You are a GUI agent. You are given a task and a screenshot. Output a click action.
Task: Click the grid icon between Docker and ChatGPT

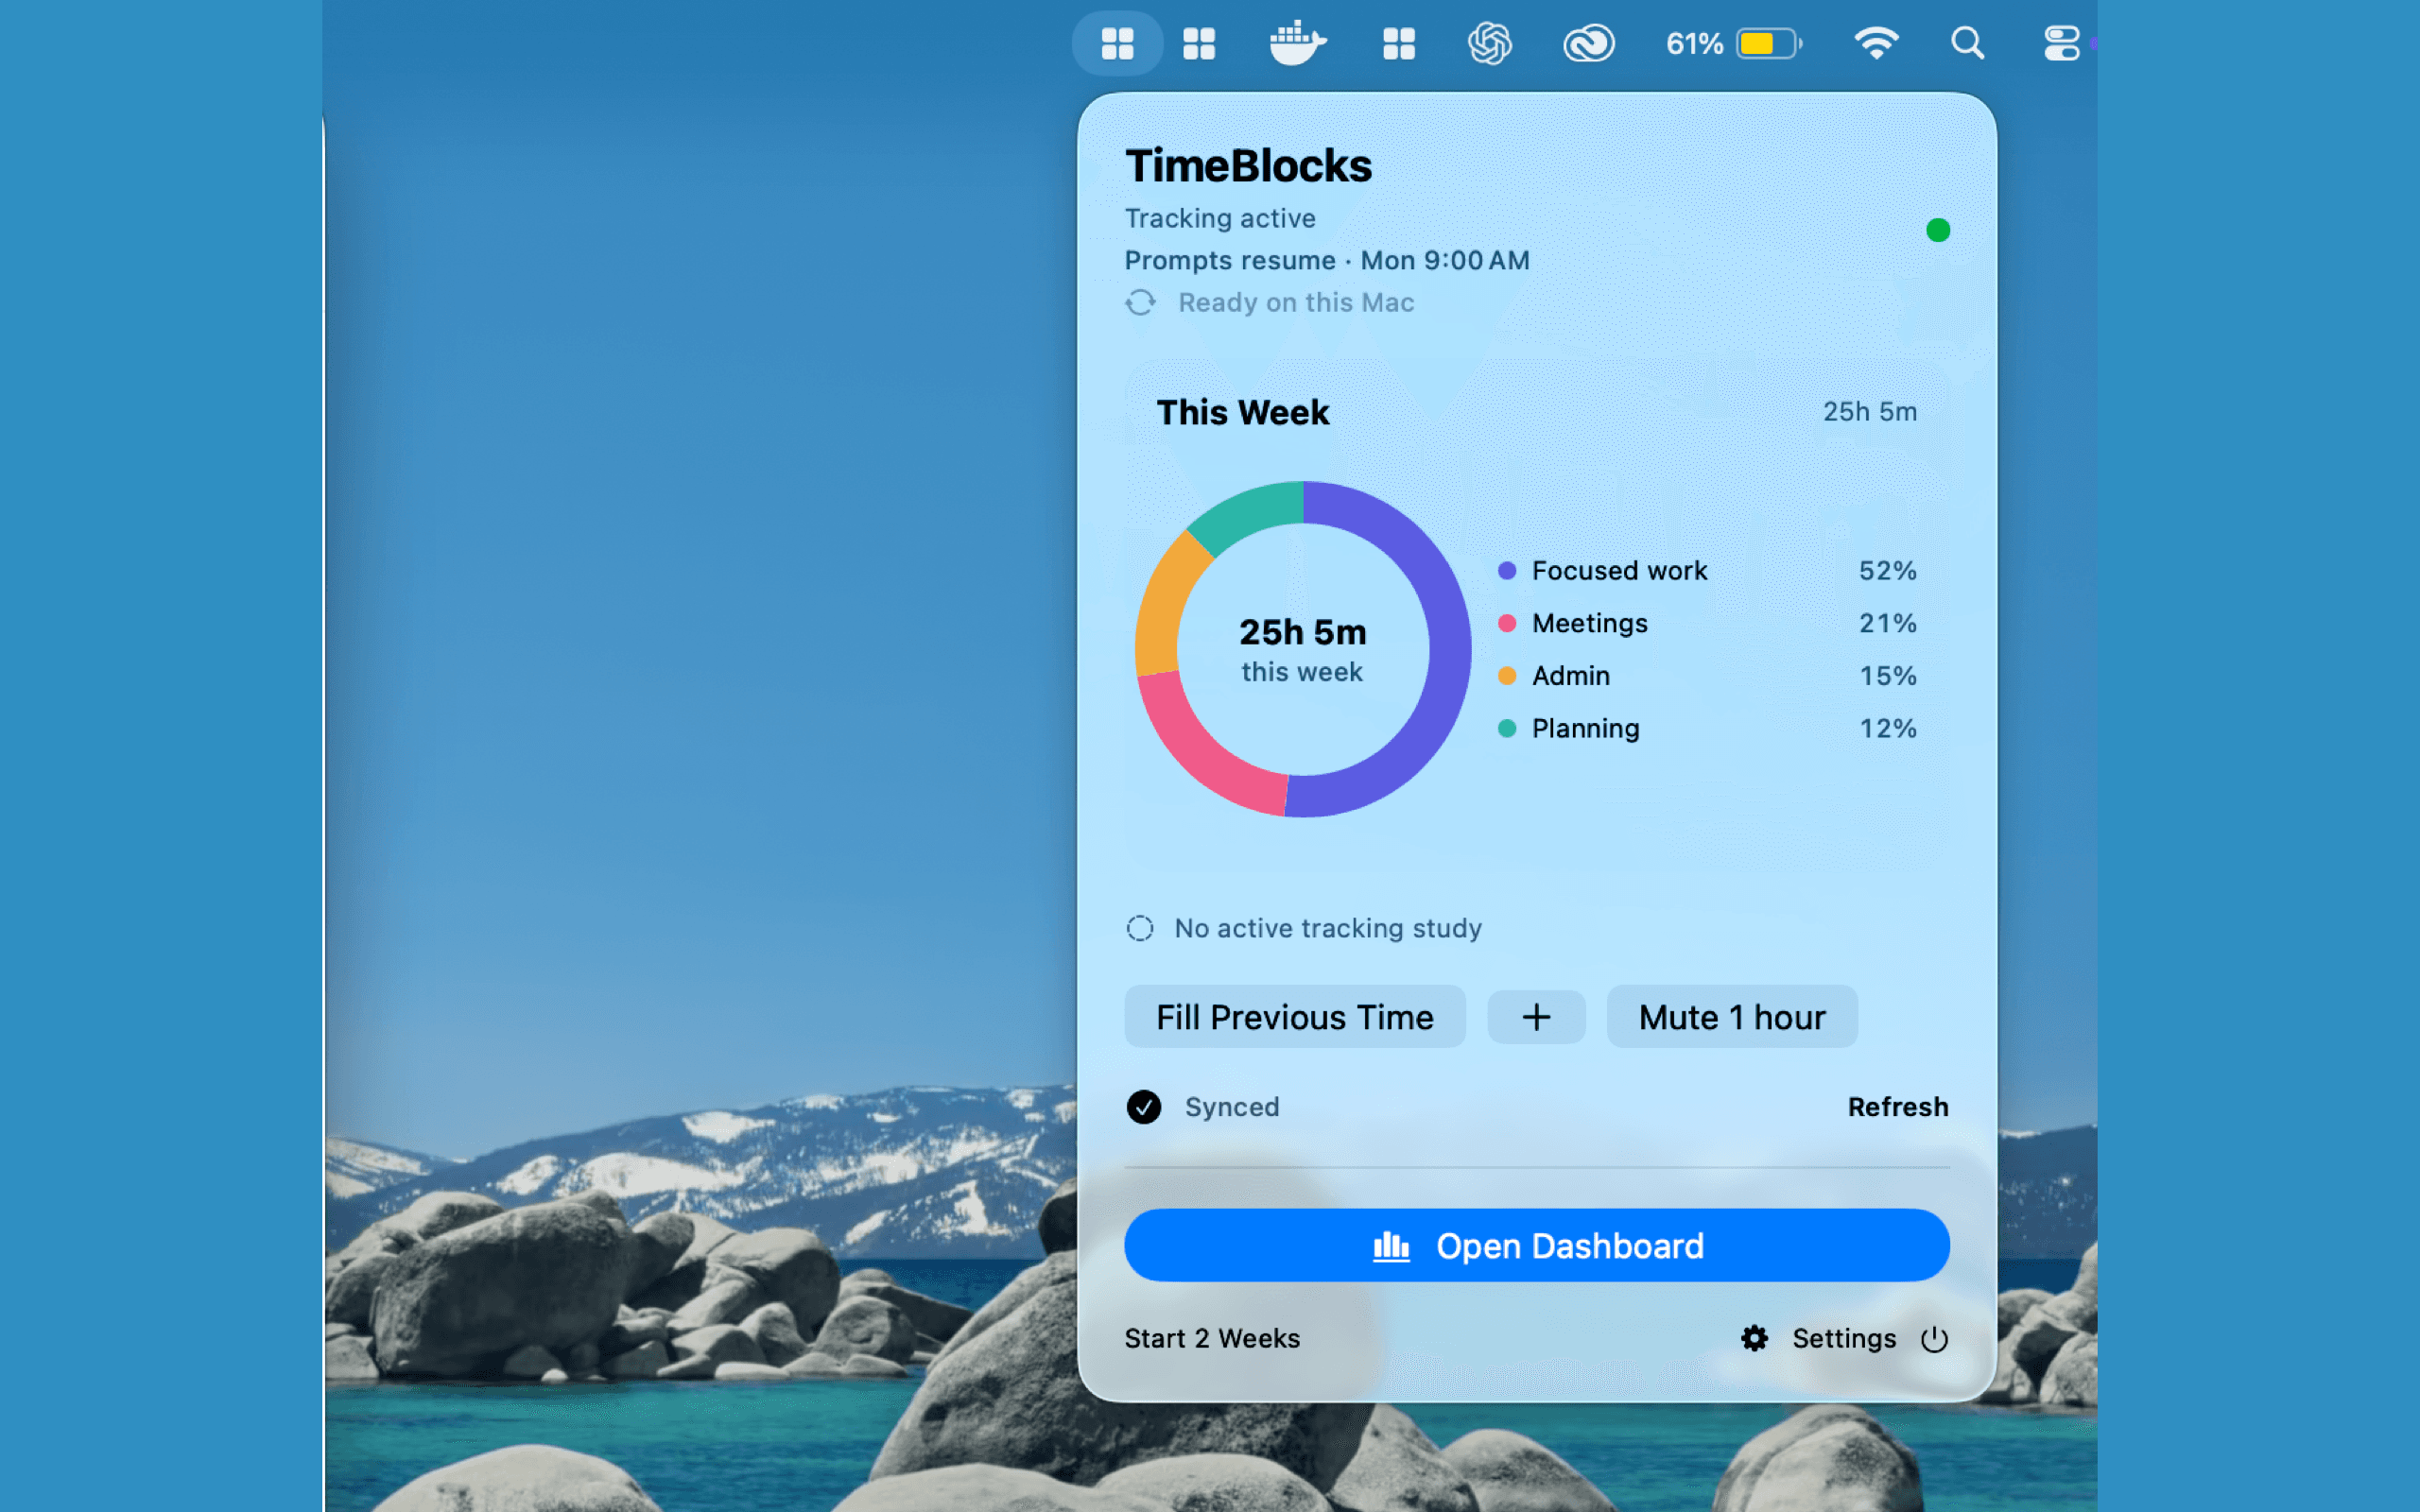(1398, 43)
